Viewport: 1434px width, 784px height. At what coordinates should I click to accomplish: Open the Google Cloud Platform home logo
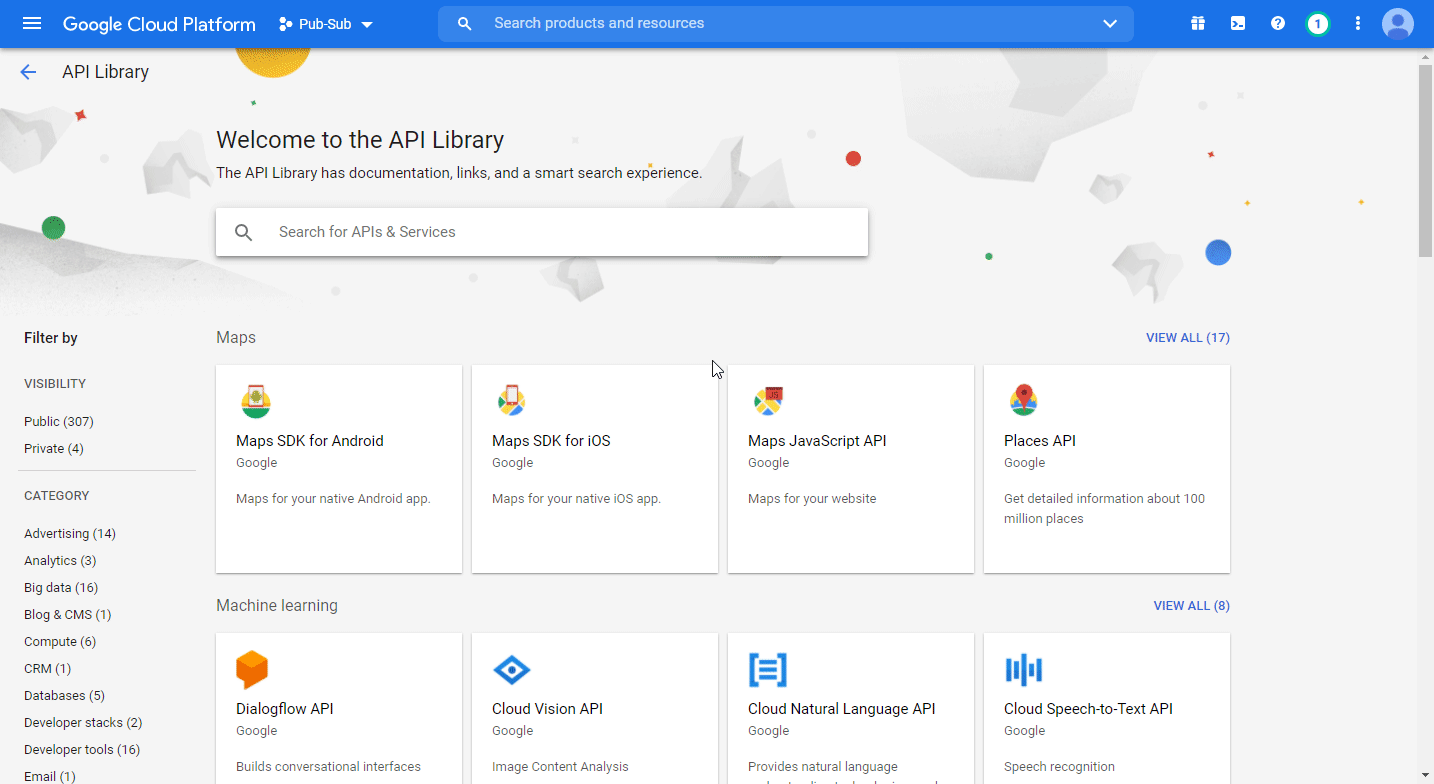[159, 24]
